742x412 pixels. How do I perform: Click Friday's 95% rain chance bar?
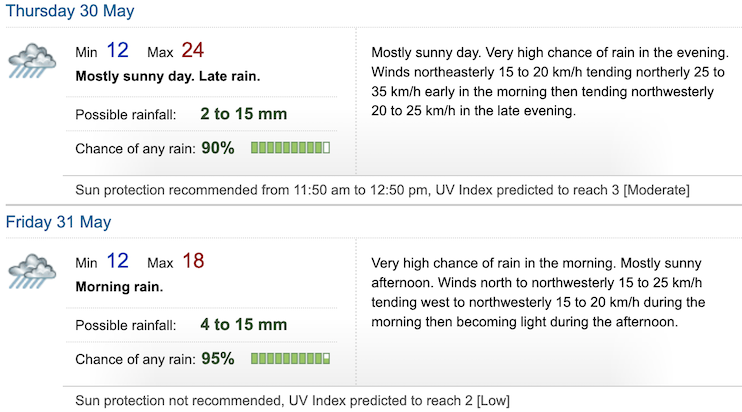click(290, 358)
